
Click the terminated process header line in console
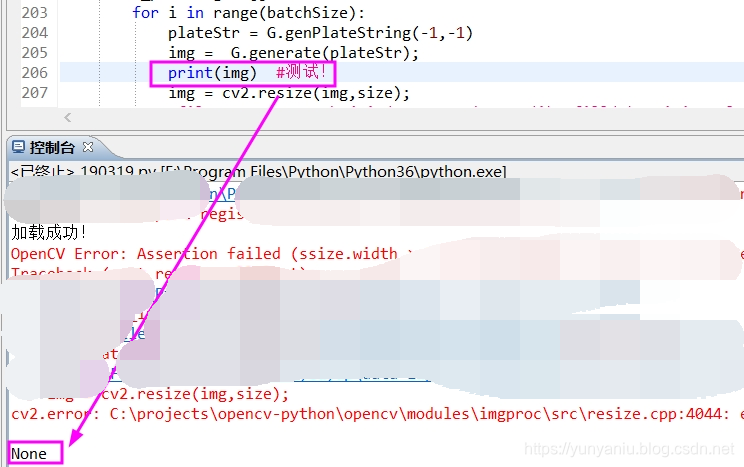click(x=259, y=171)
